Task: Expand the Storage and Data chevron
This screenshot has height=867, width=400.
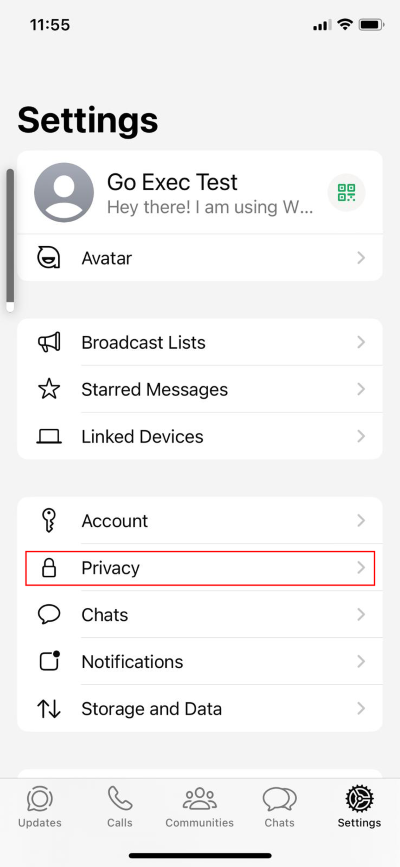Action: tap(361, 708)
